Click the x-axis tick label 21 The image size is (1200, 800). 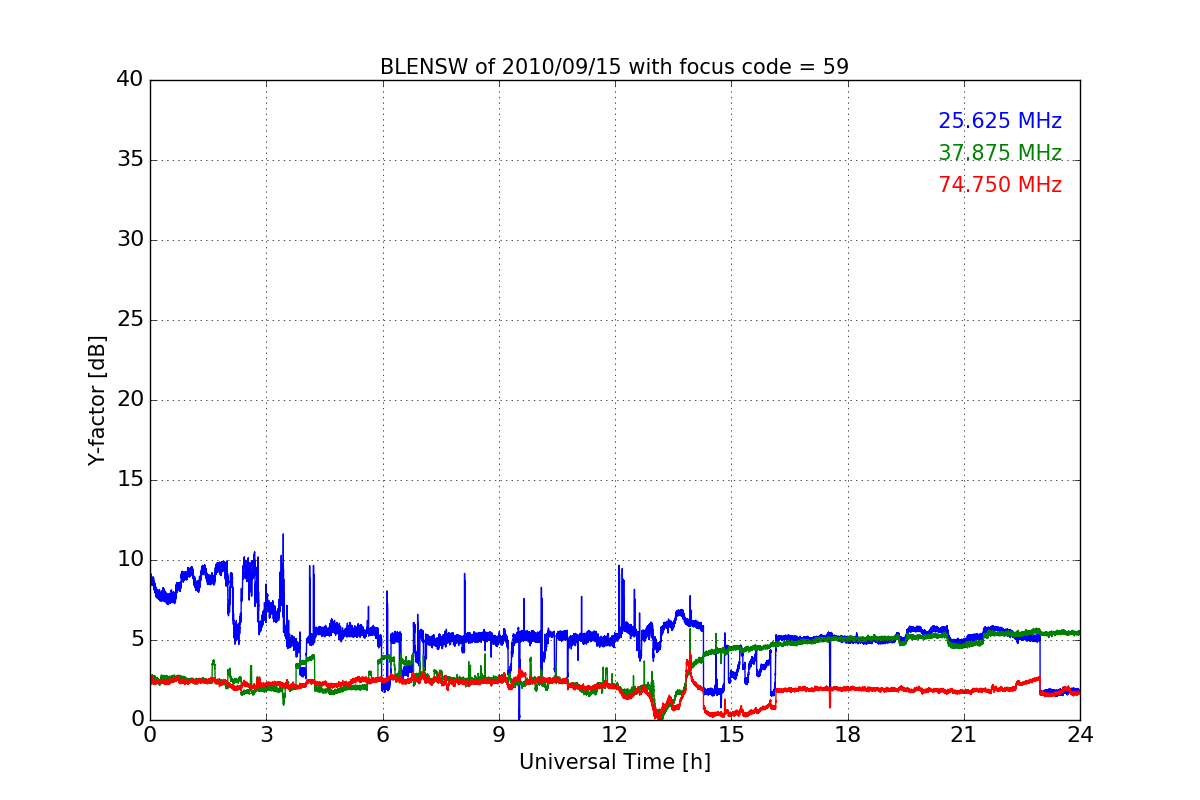tap(964, 734)
